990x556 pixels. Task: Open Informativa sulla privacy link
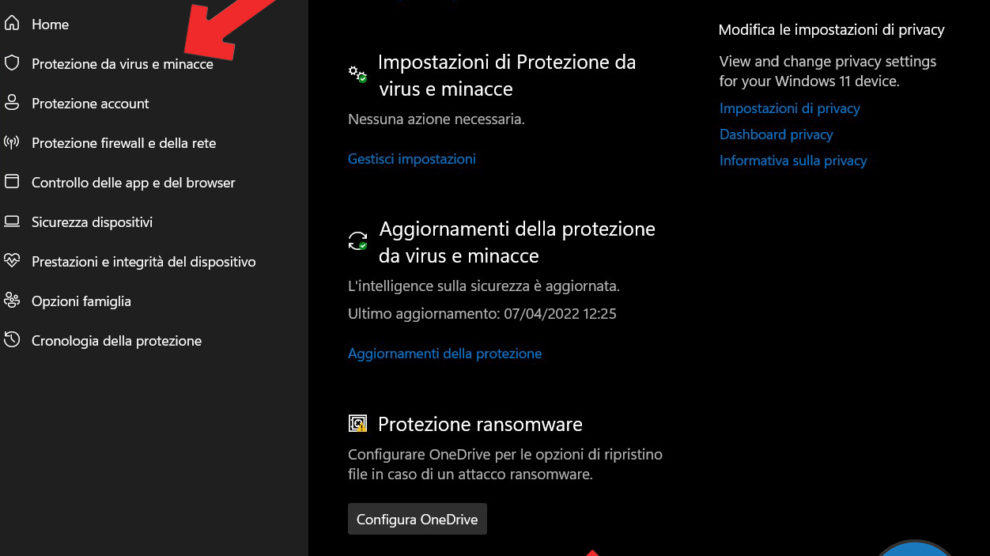click(x=793, y=160)
